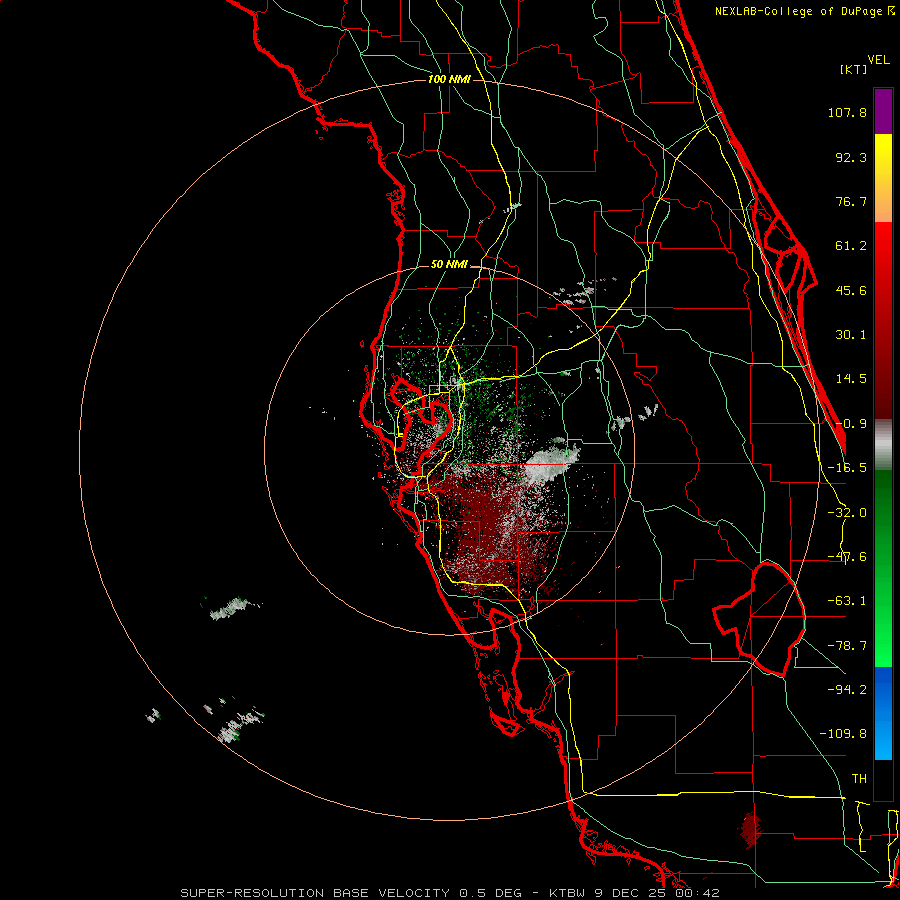Click the TH legend label
The image size is (900, 900).
(x=859, y=778)
